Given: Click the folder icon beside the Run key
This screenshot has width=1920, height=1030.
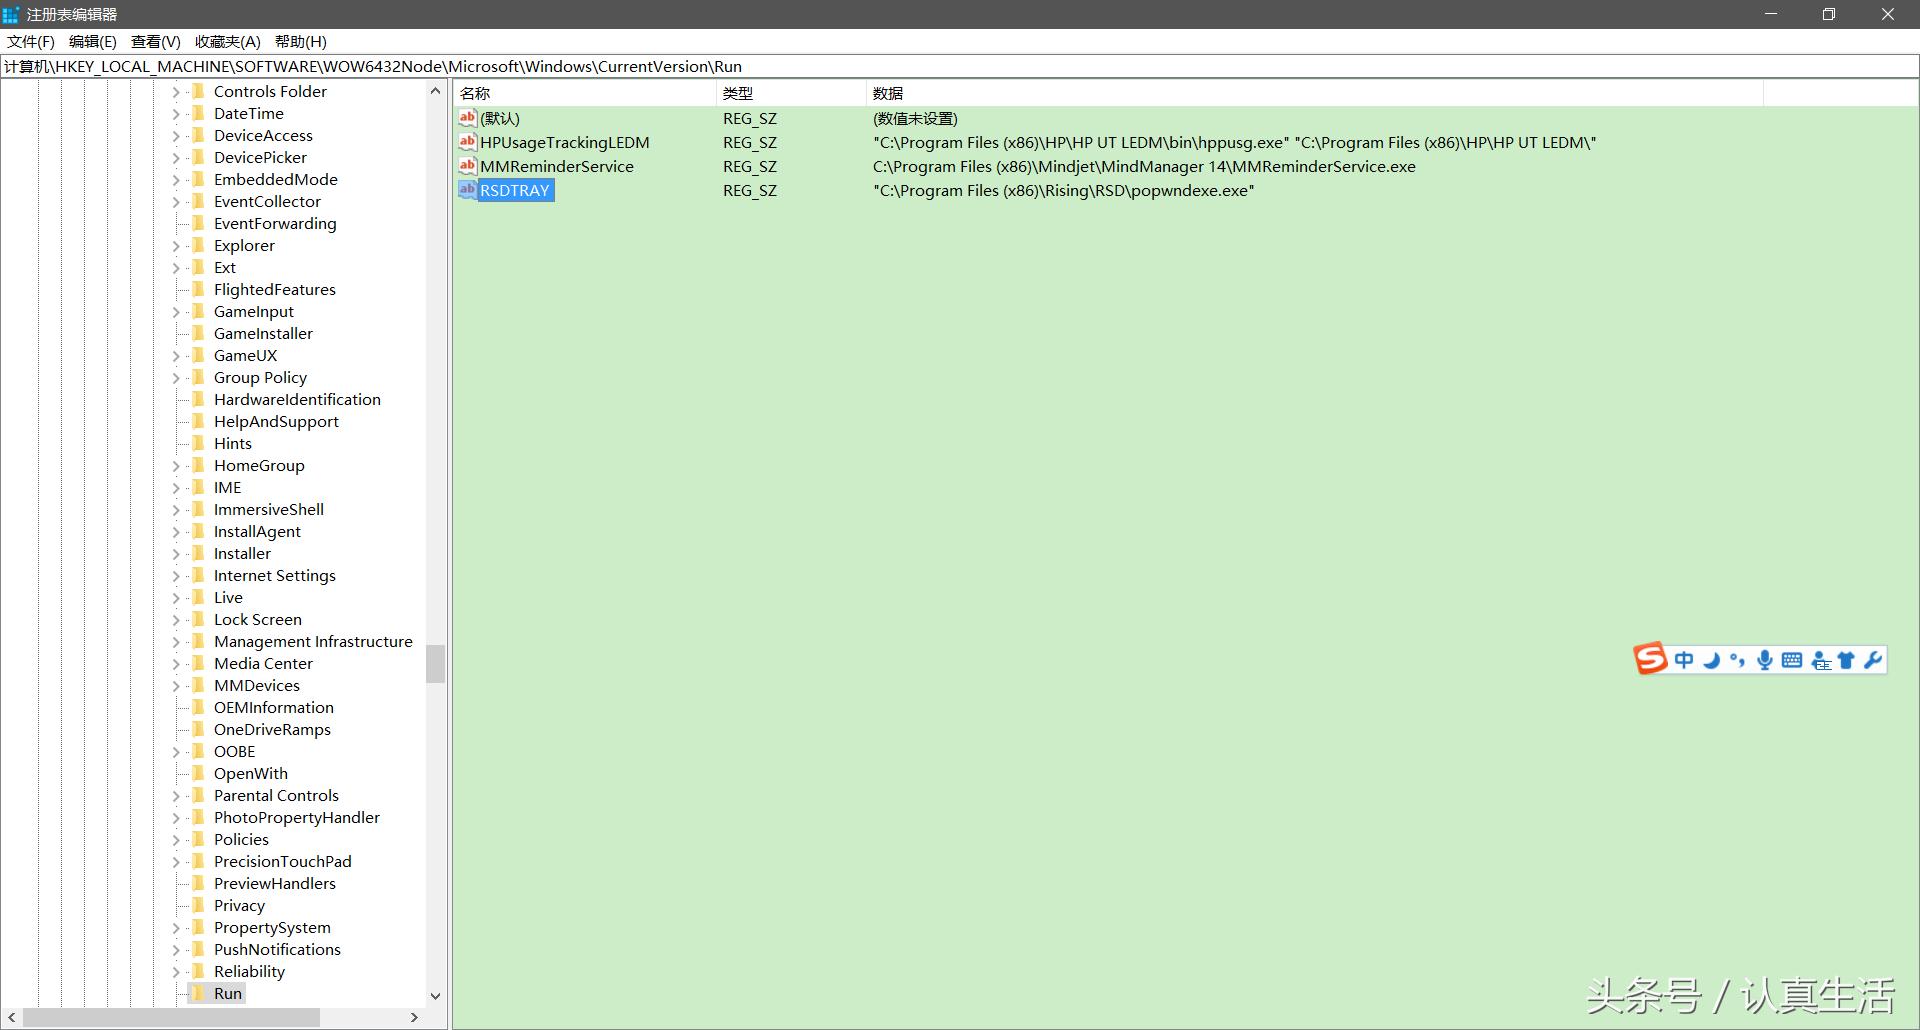Looking at the screenshot, I should 198,993.
